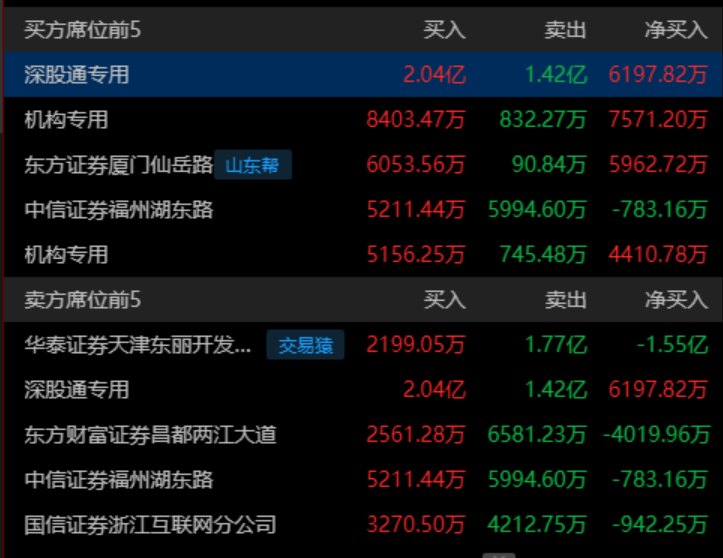This screenshot has width=723, height=558.
Task: Select 机构专用 name in the 4410.78万 row
Action: pos(66,255)
